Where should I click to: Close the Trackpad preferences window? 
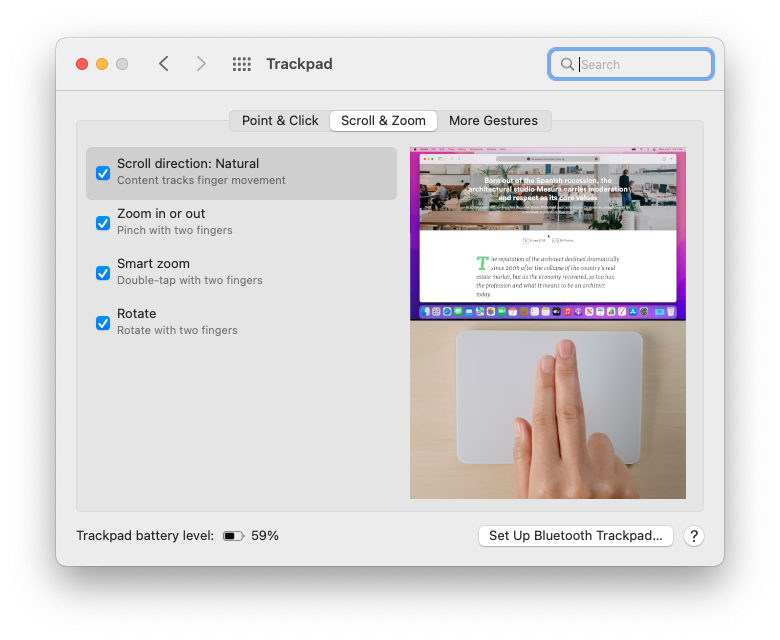coord(82,64)
